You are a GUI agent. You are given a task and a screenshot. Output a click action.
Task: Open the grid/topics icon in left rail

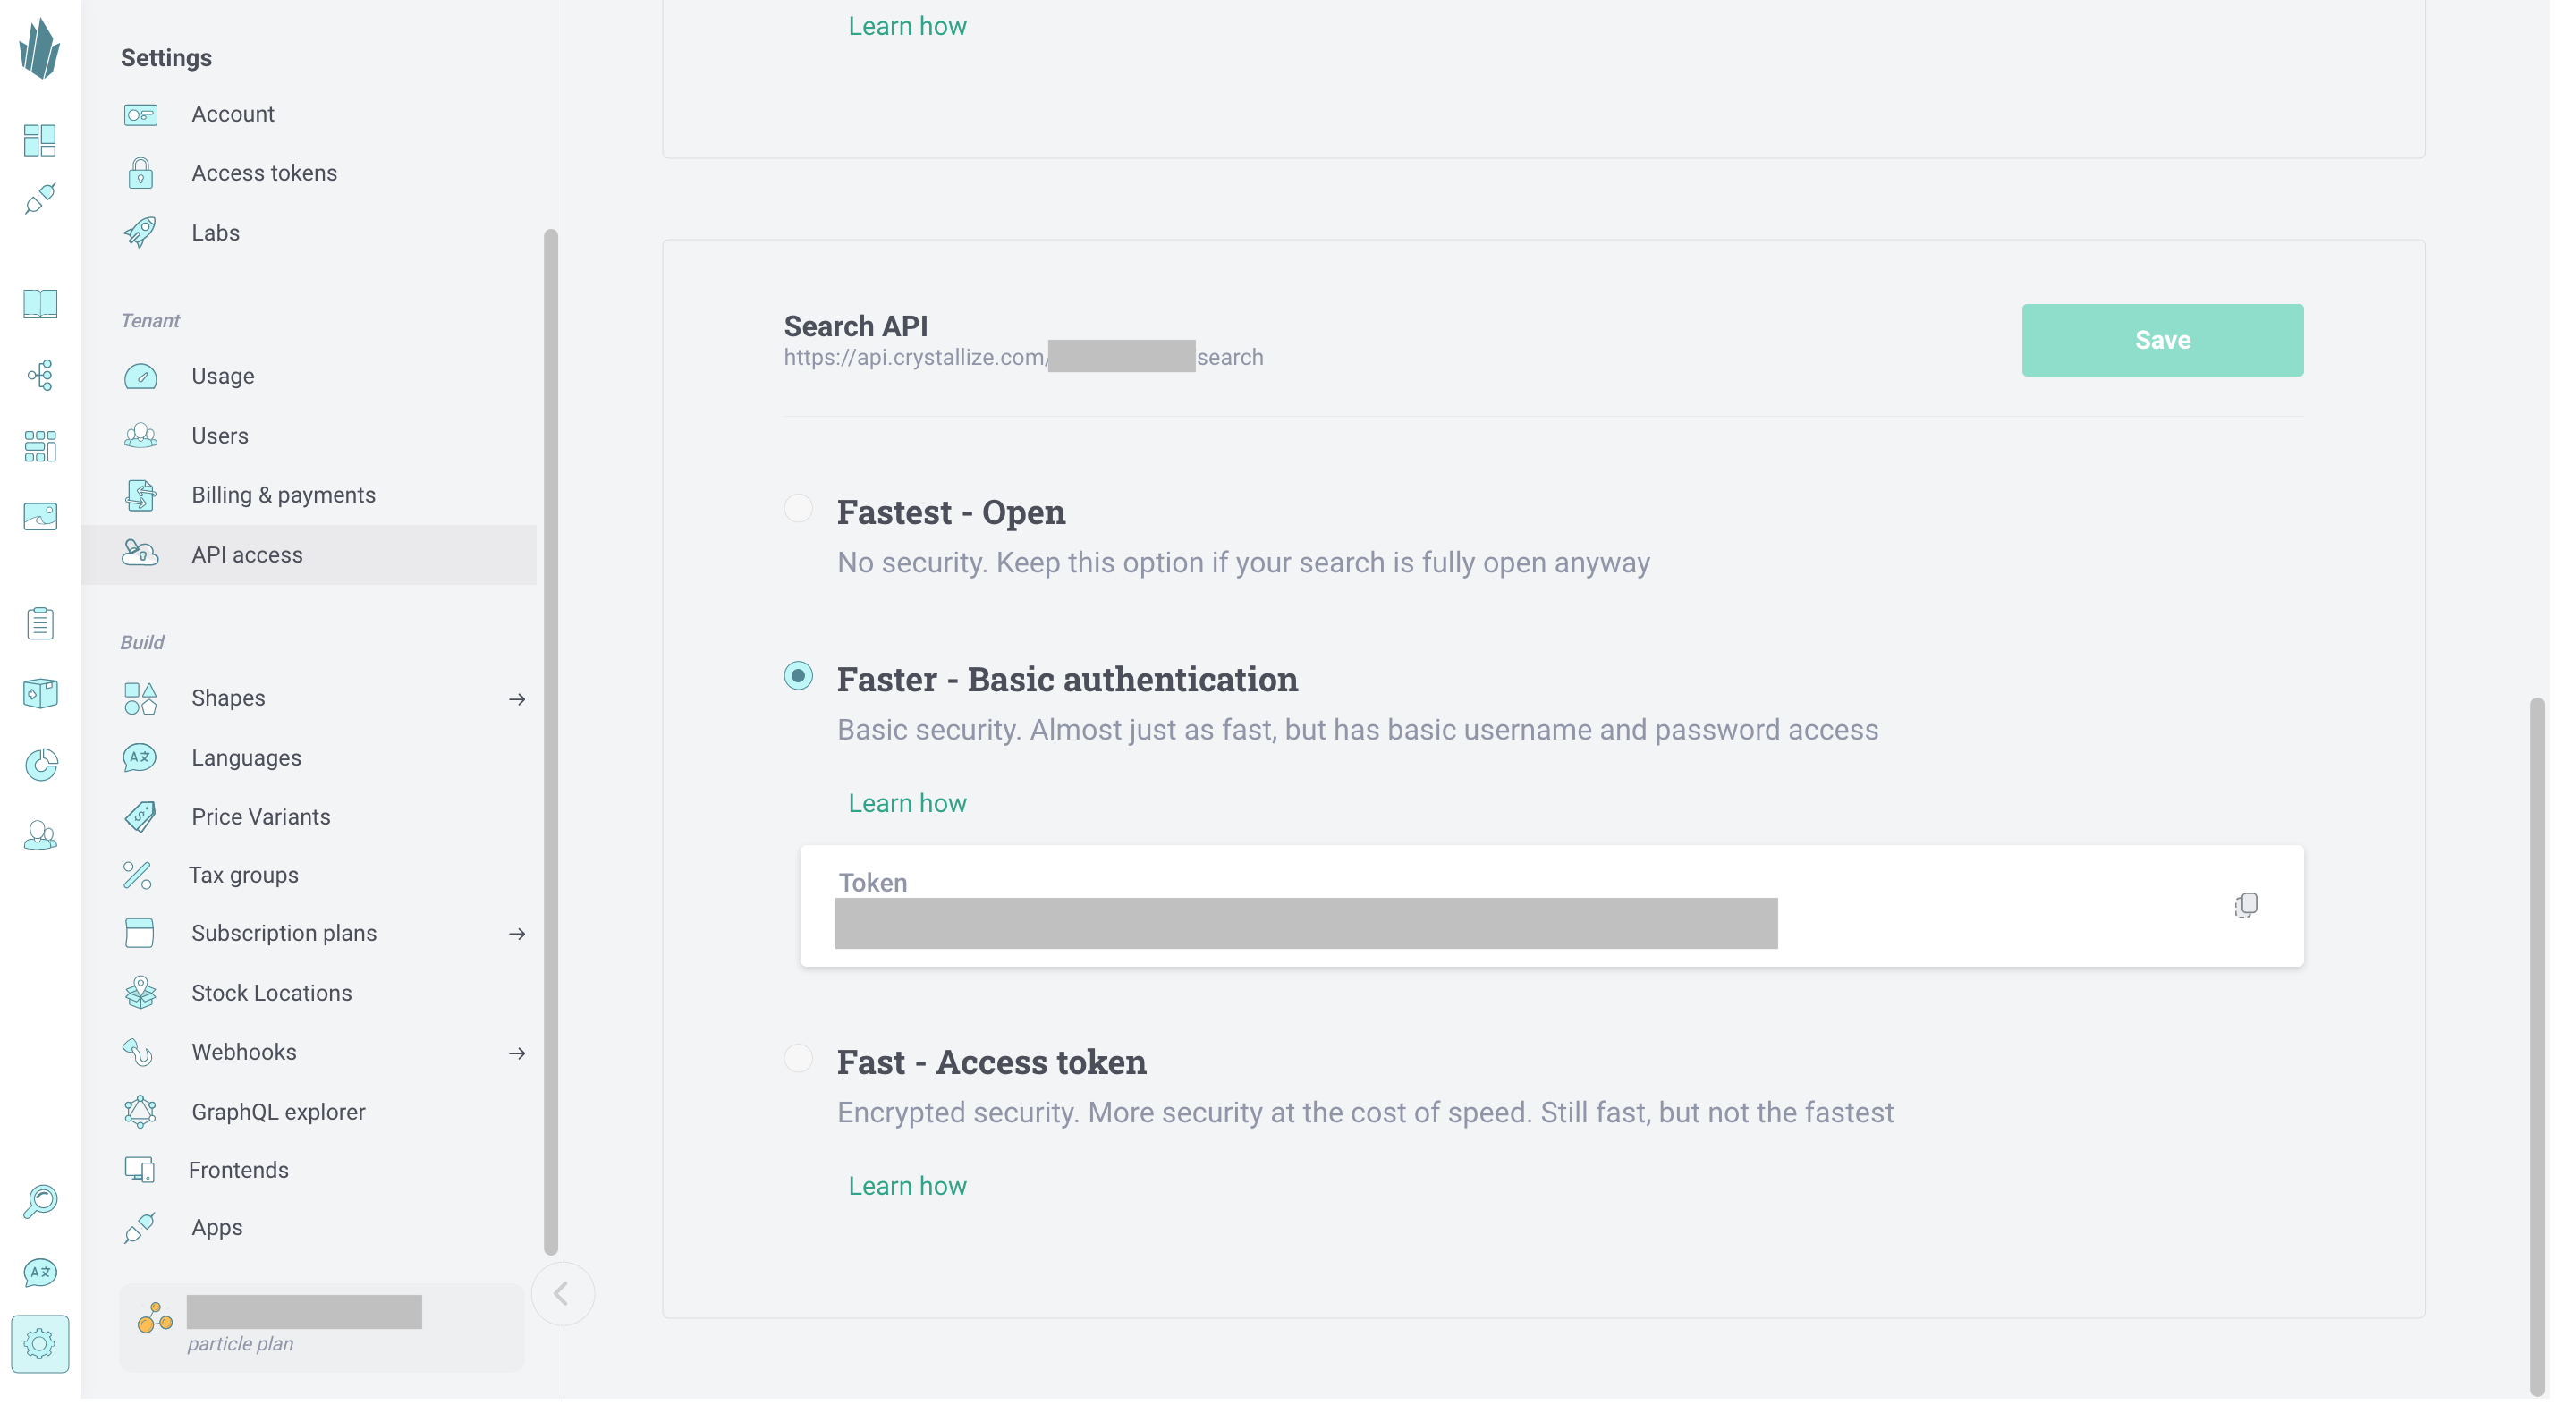[40, 446]
